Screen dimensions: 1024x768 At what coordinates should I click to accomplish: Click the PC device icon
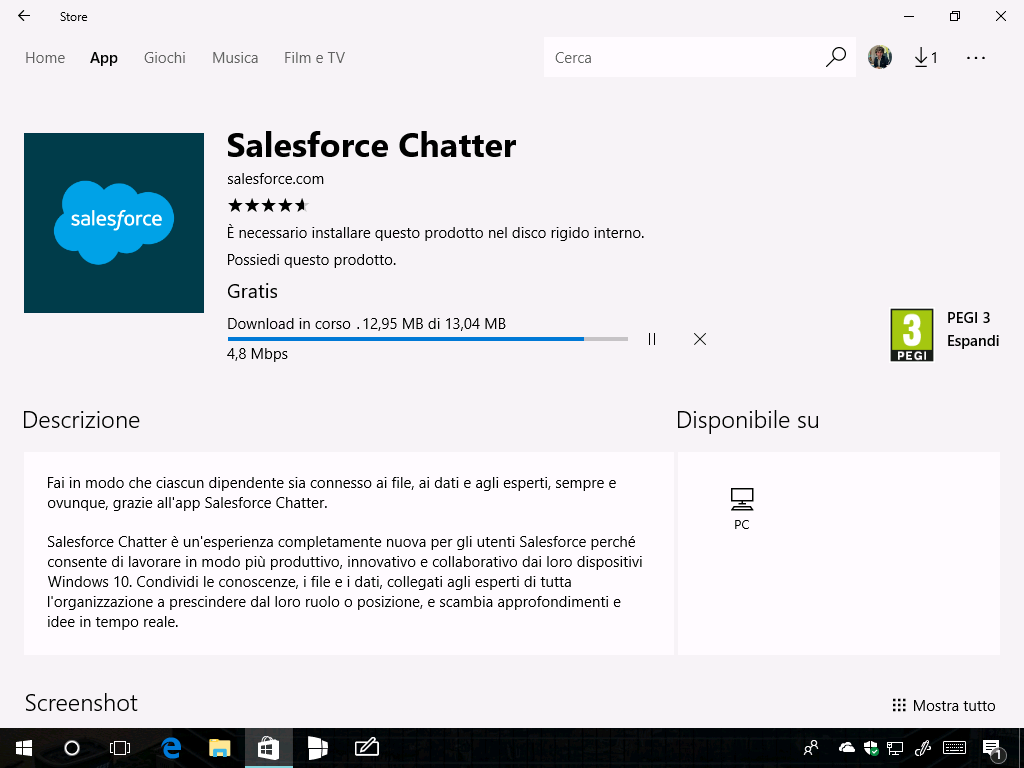pyautogui.click(x=742, y=500)
